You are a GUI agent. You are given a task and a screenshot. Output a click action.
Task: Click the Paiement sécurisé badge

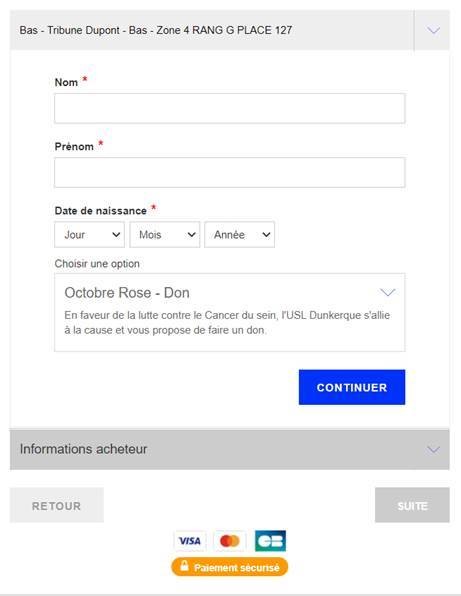(230, 567)
